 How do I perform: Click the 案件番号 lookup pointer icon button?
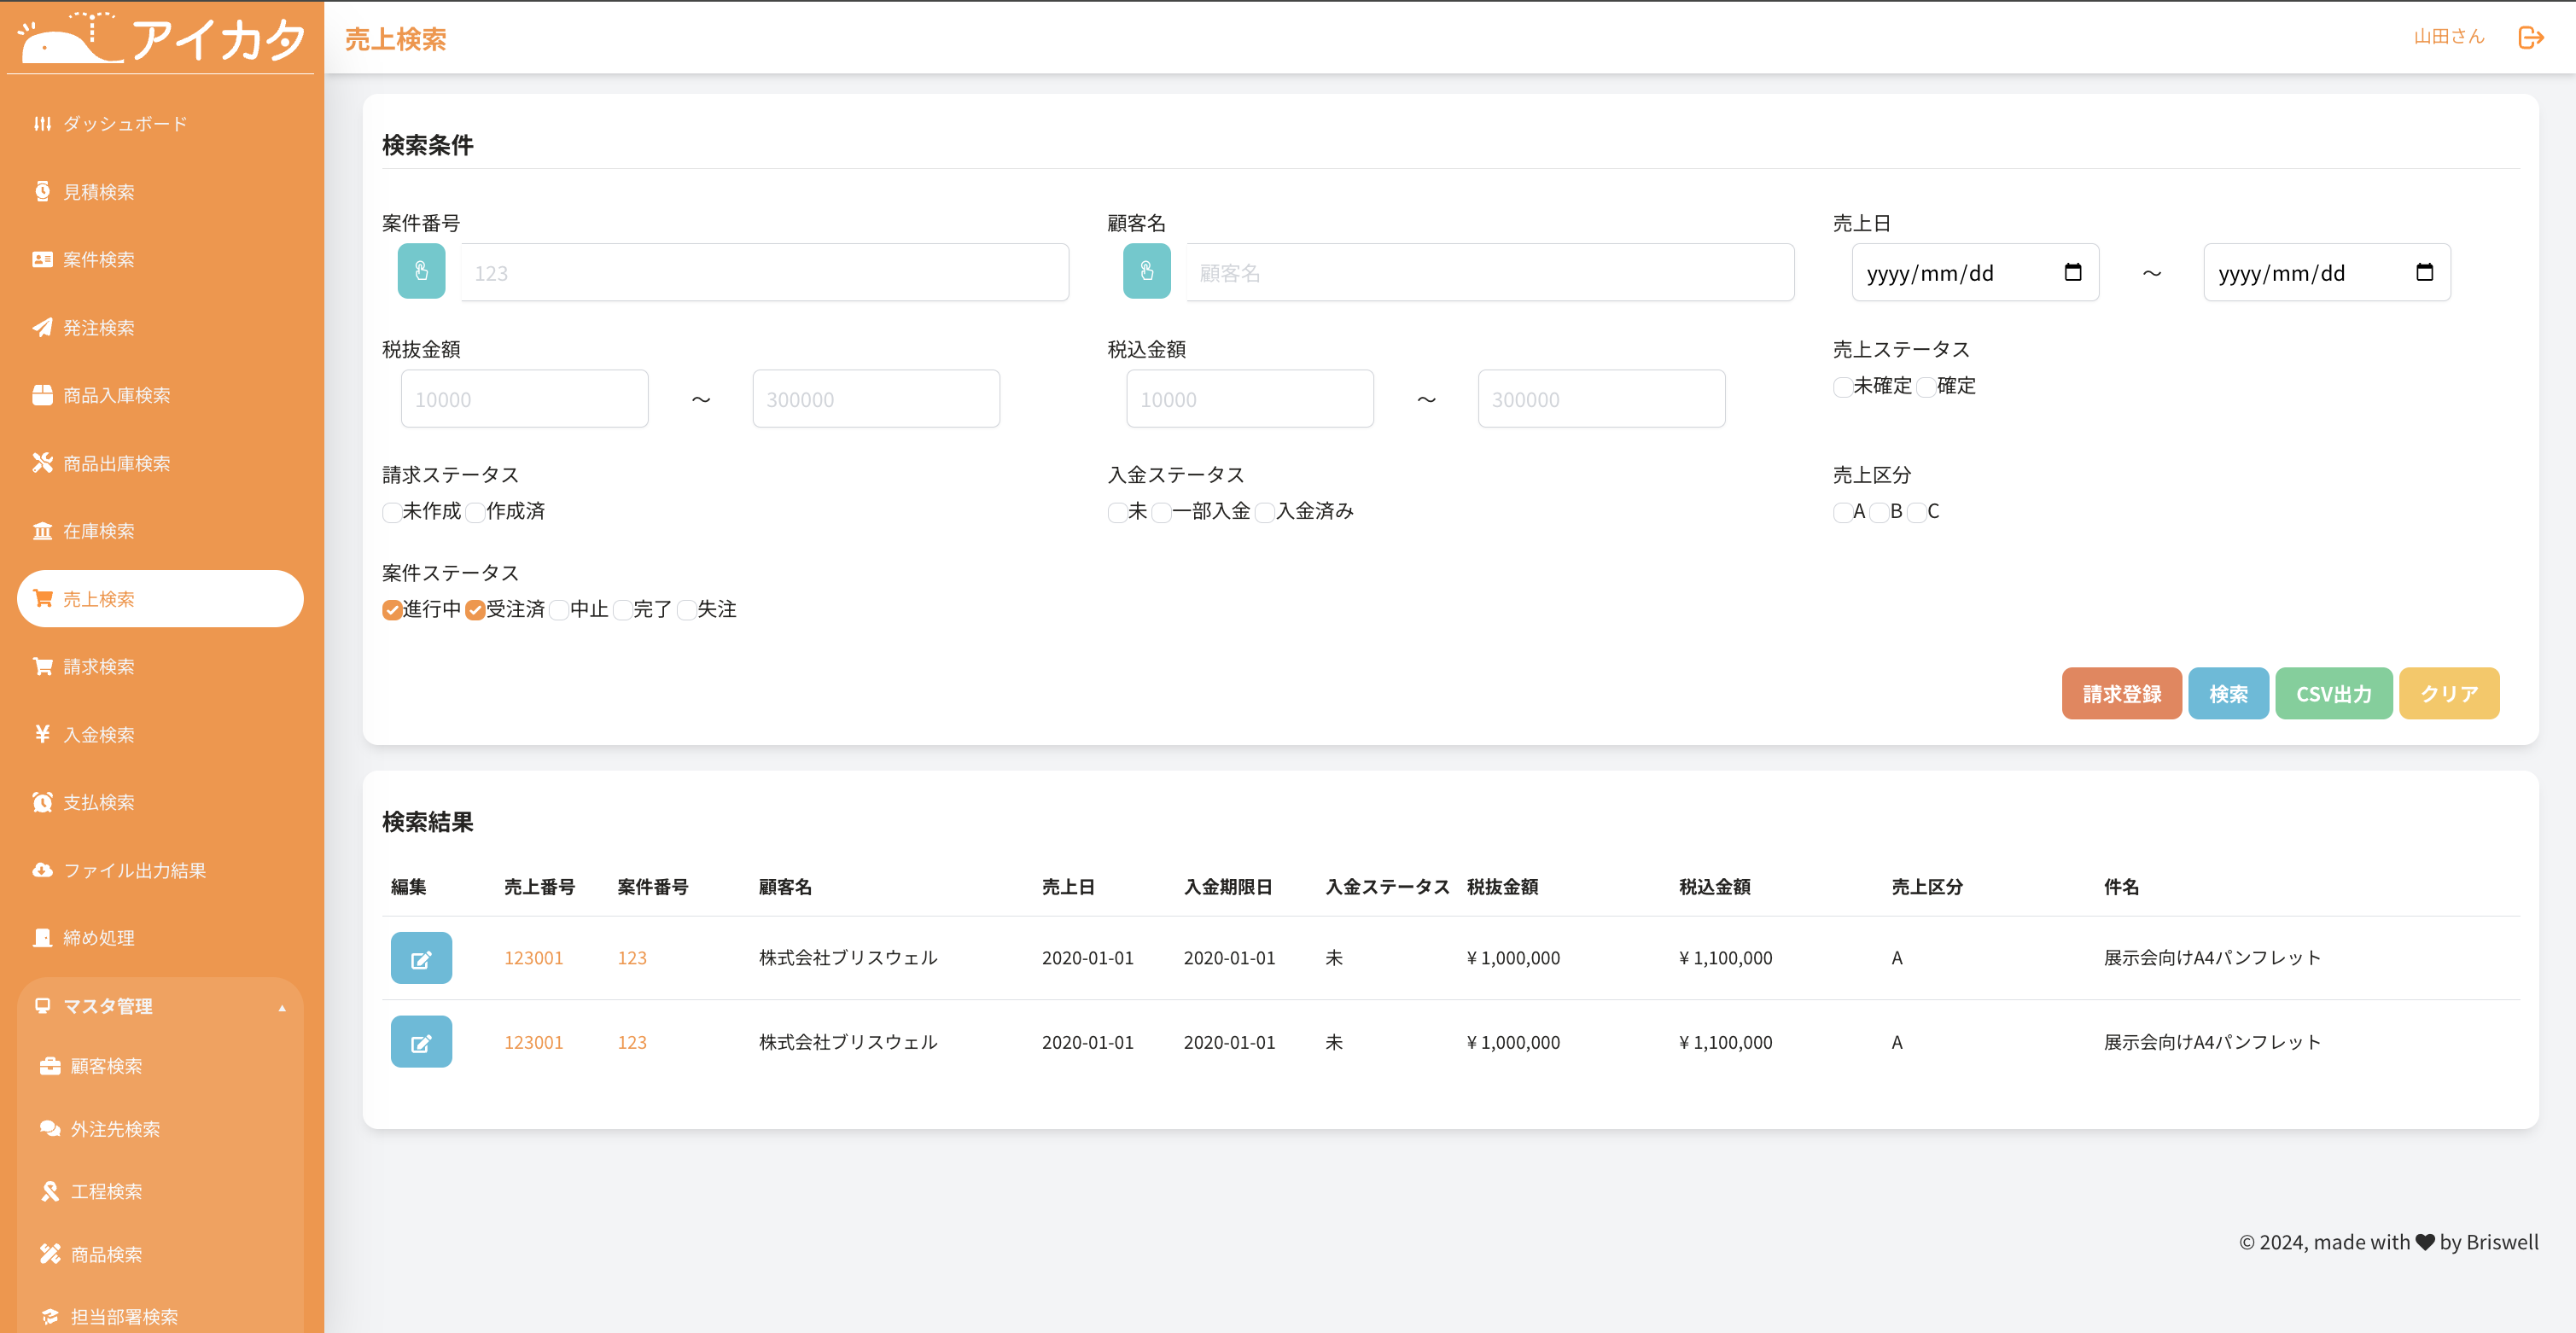421,271
